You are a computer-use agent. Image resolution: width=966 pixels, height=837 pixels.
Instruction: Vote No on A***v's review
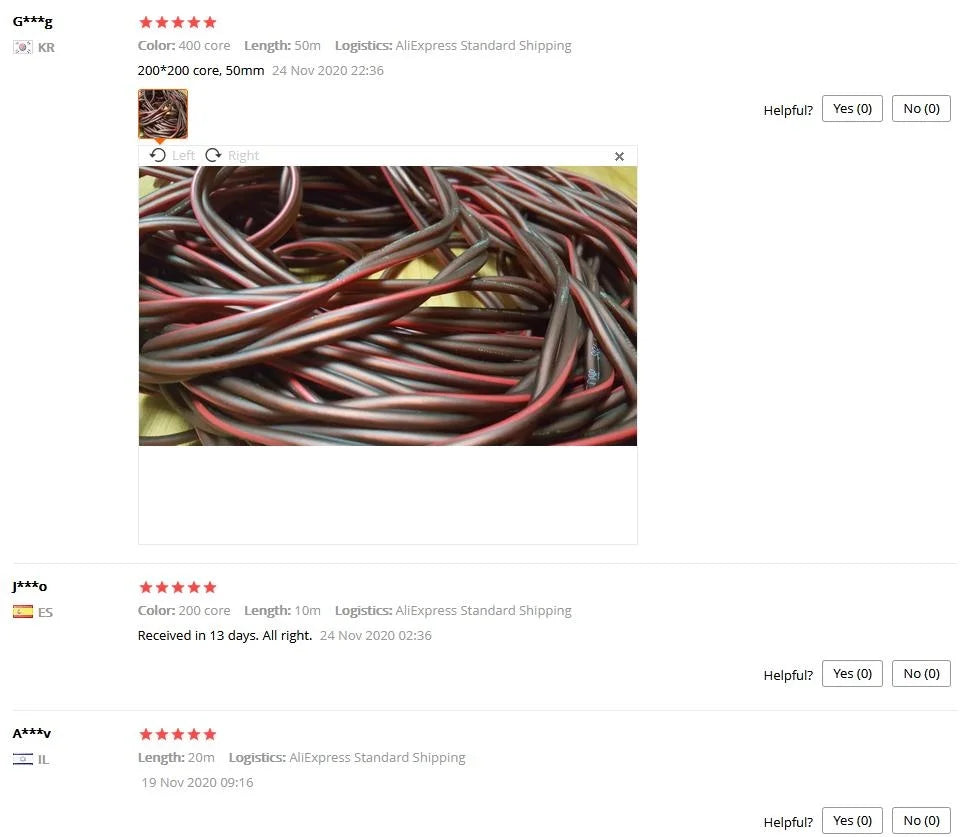click(x=921, y=820)
